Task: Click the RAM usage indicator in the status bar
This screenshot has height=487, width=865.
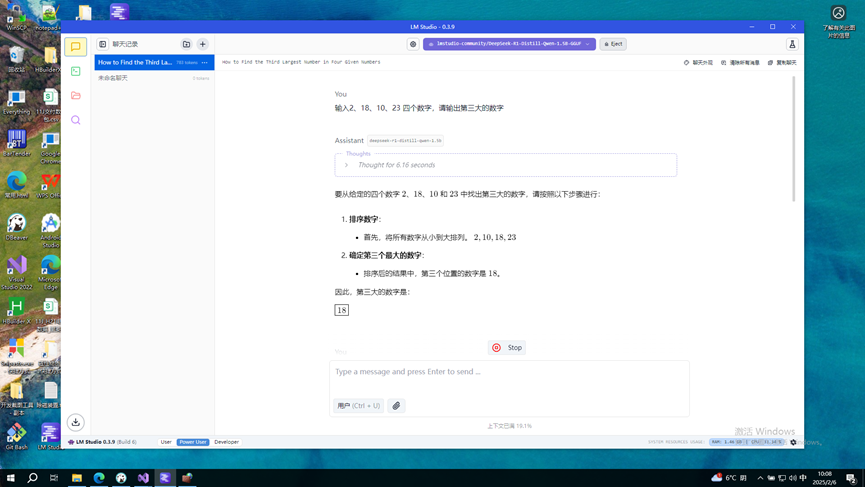Action: (x=727, y=442)
